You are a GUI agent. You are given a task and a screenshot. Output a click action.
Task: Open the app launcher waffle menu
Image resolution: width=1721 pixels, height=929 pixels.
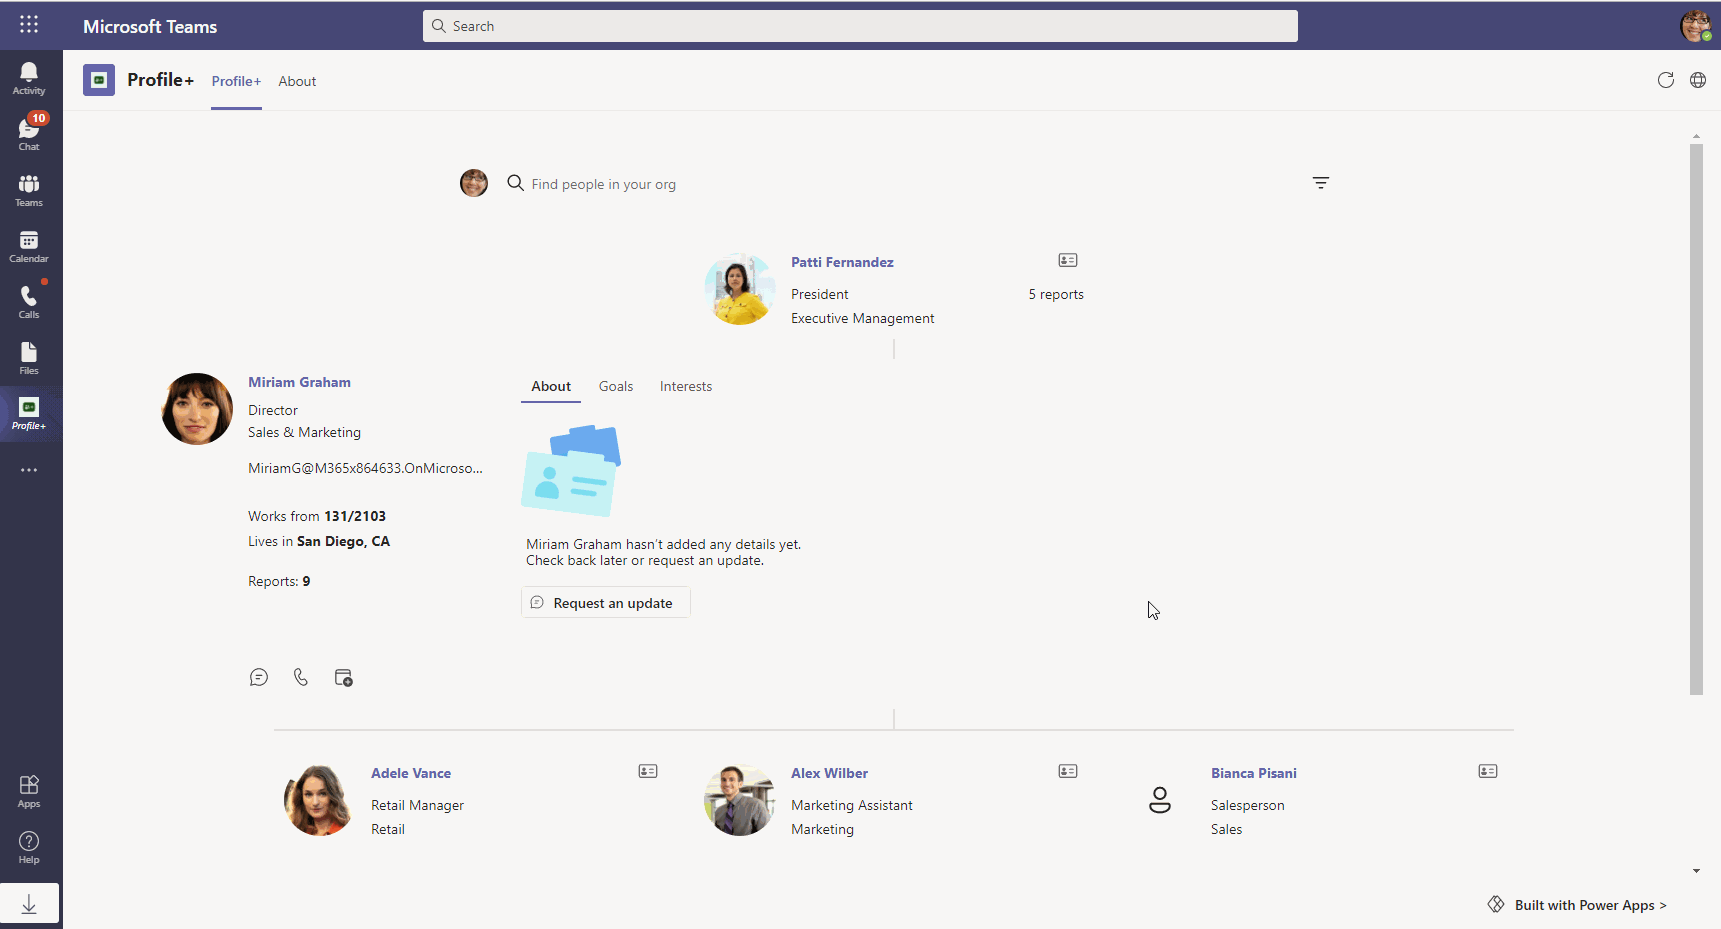(29, 25)
